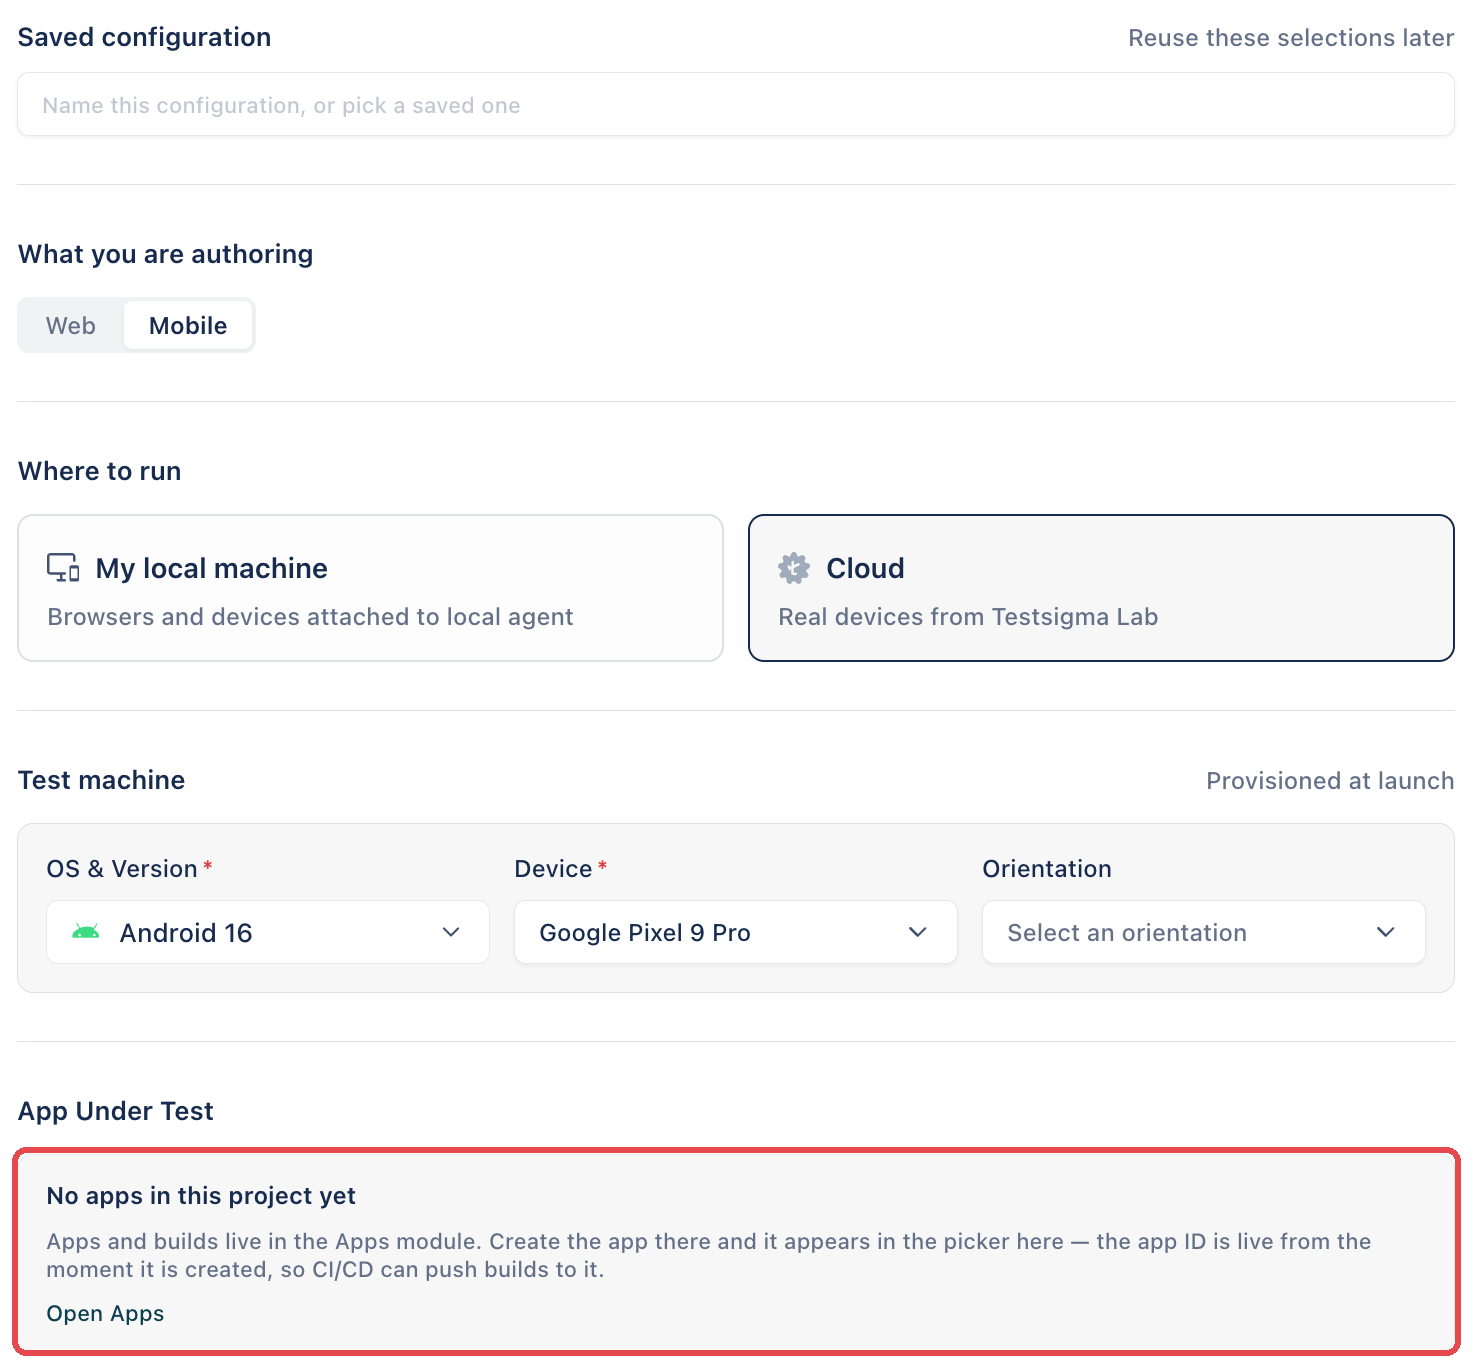Click the 'Test machine' section heading
Image resolution: width=1472 pixels, height=1369 pixels.
101,780
